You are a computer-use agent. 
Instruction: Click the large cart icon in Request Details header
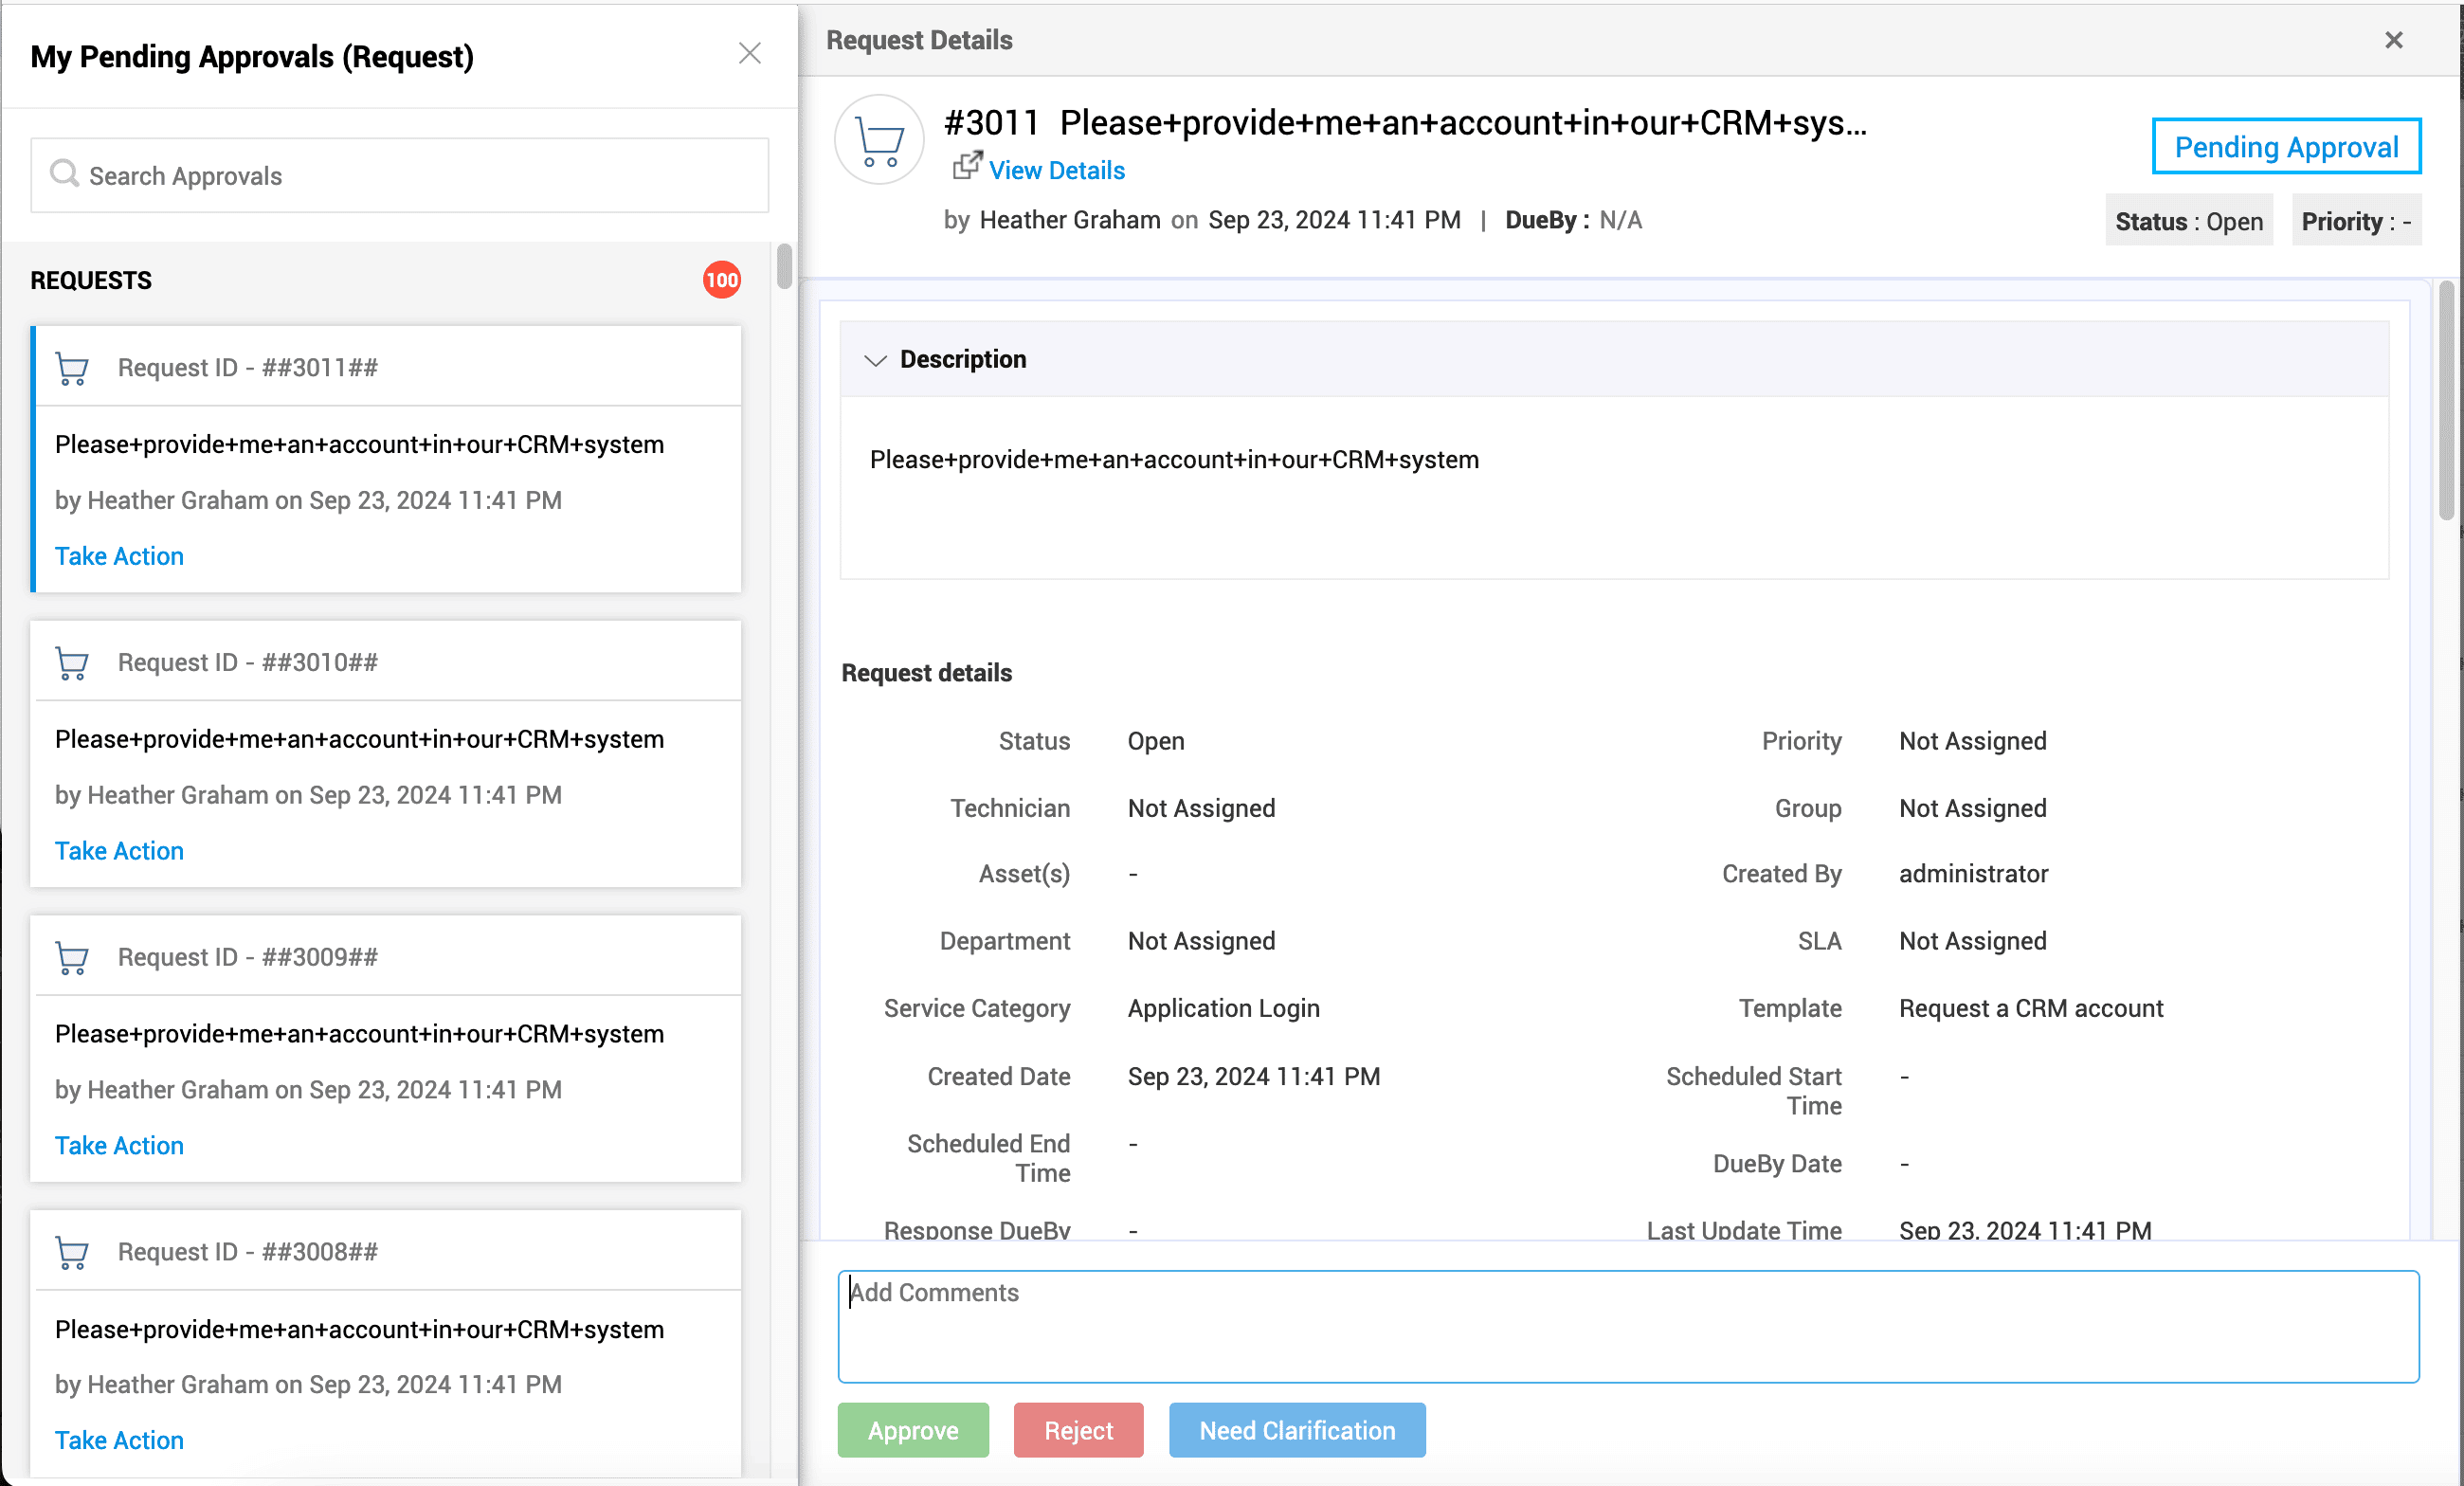coord(879,141)
